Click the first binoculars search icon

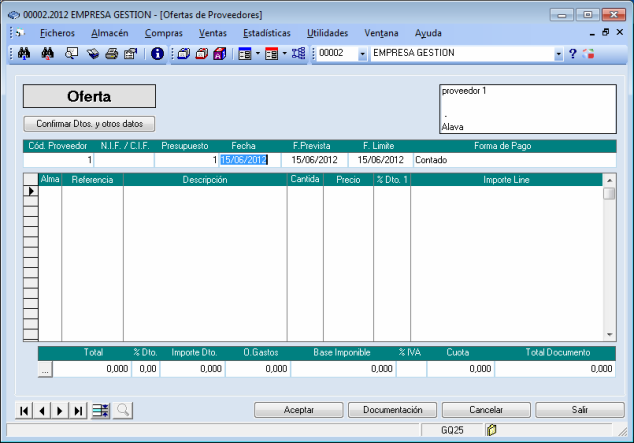(22, 53)
